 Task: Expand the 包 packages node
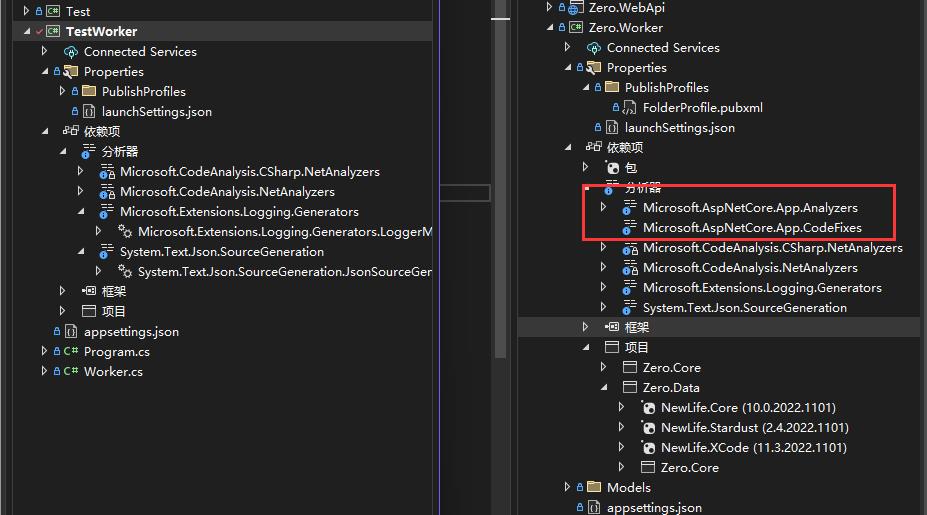pos(585,167)
